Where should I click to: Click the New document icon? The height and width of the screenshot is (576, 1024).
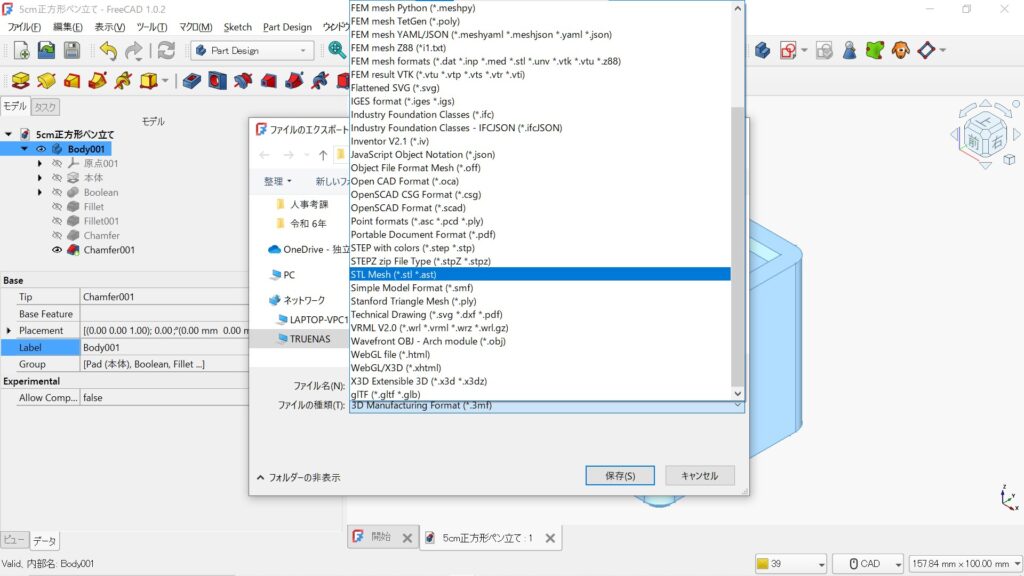(x=21, y=50)
